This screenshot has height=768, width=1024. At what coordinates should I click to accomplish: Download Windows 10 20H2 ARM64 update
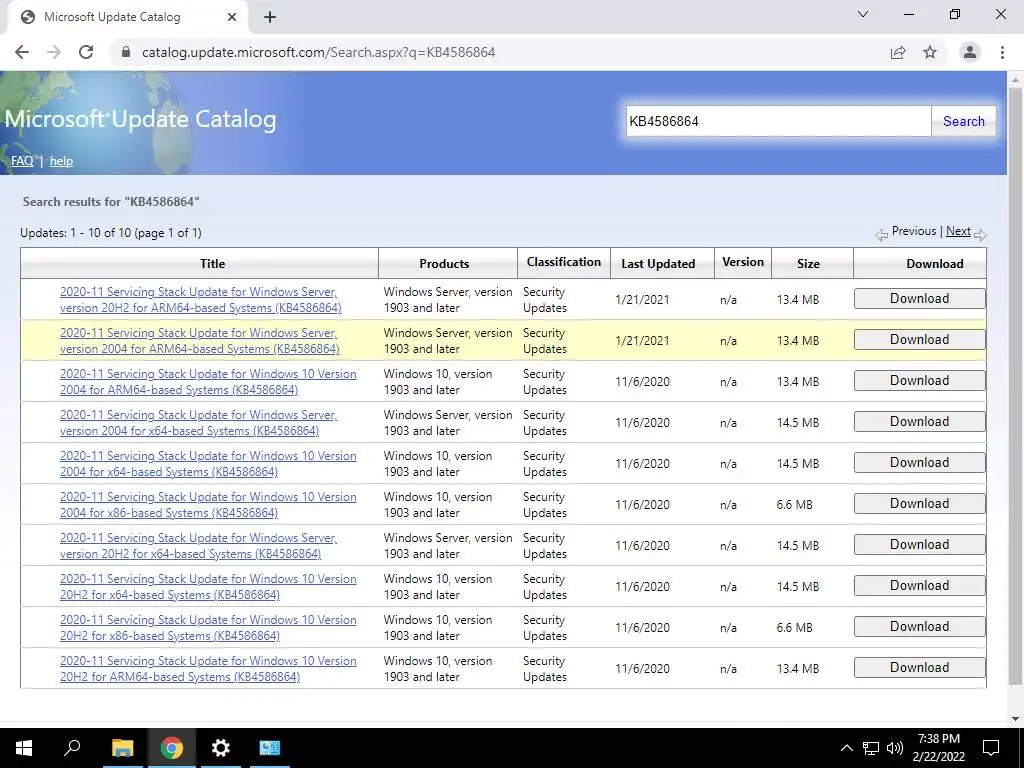[x=919, y=667]
